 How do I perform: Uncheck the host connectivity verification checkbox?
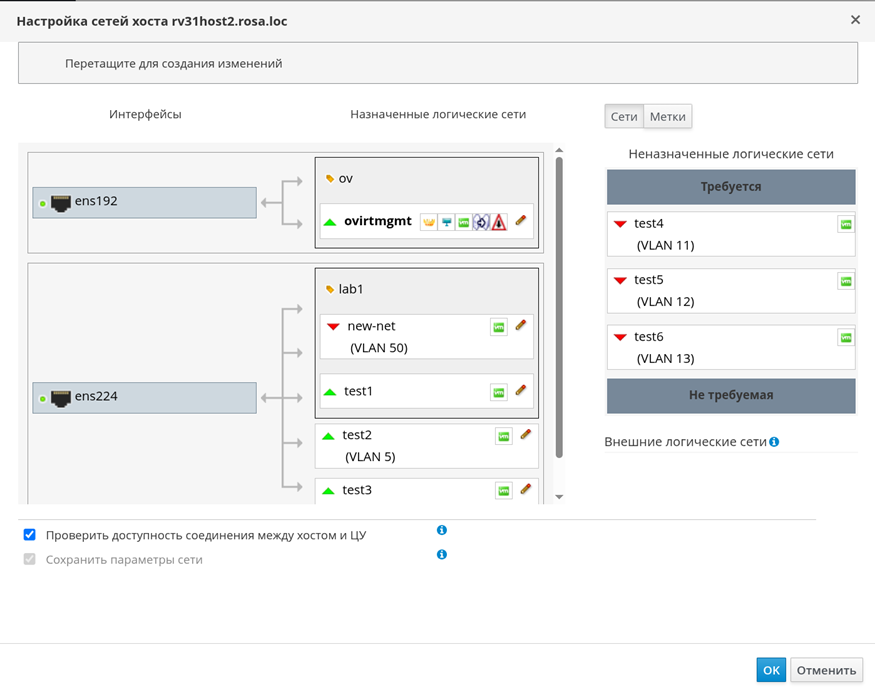pyautogui.click(x=30, y=535)
